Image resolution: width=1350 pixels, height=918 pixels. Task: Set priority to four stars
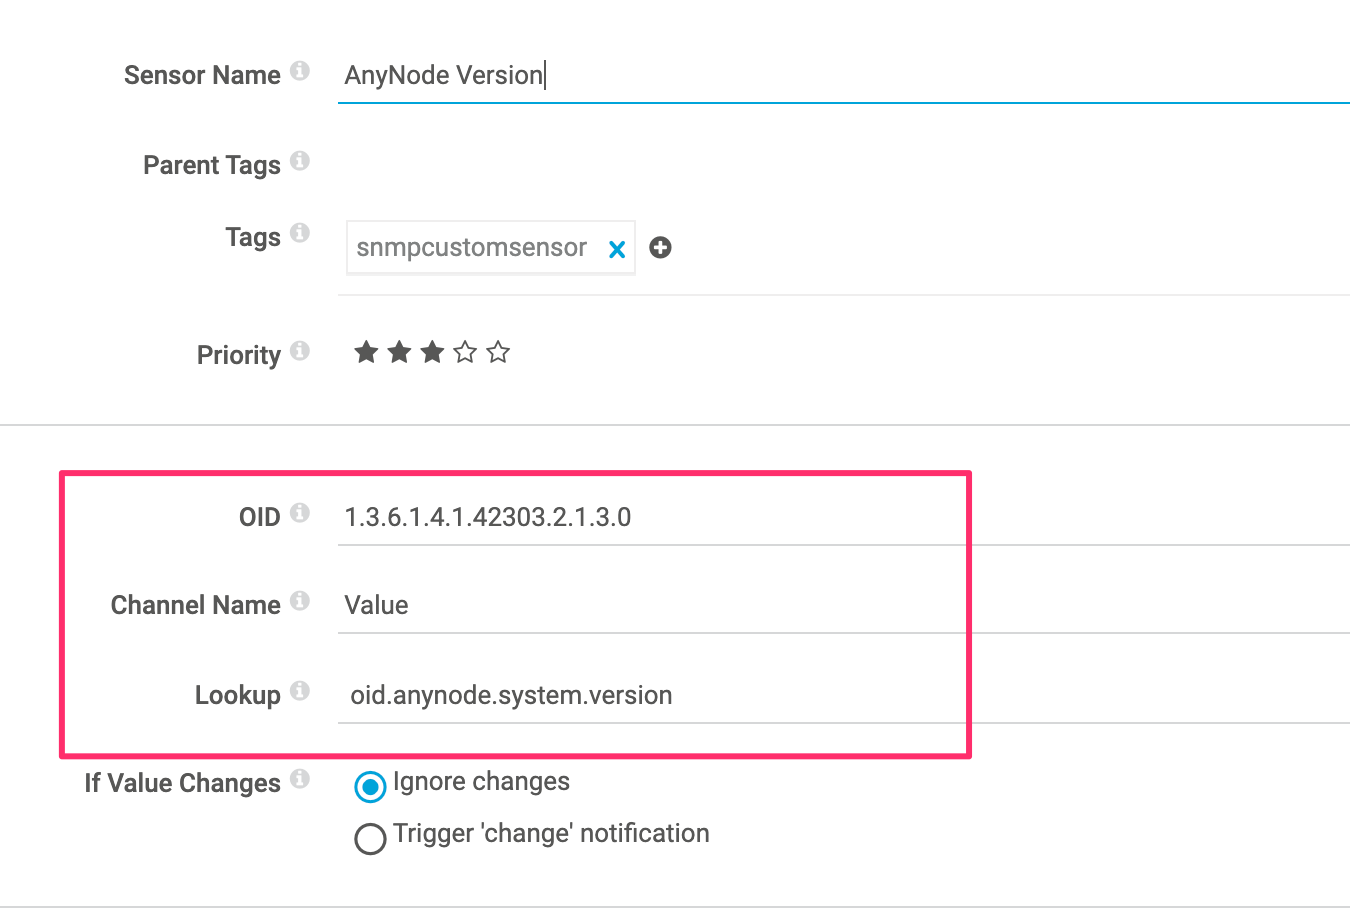[x=465, y=352]
